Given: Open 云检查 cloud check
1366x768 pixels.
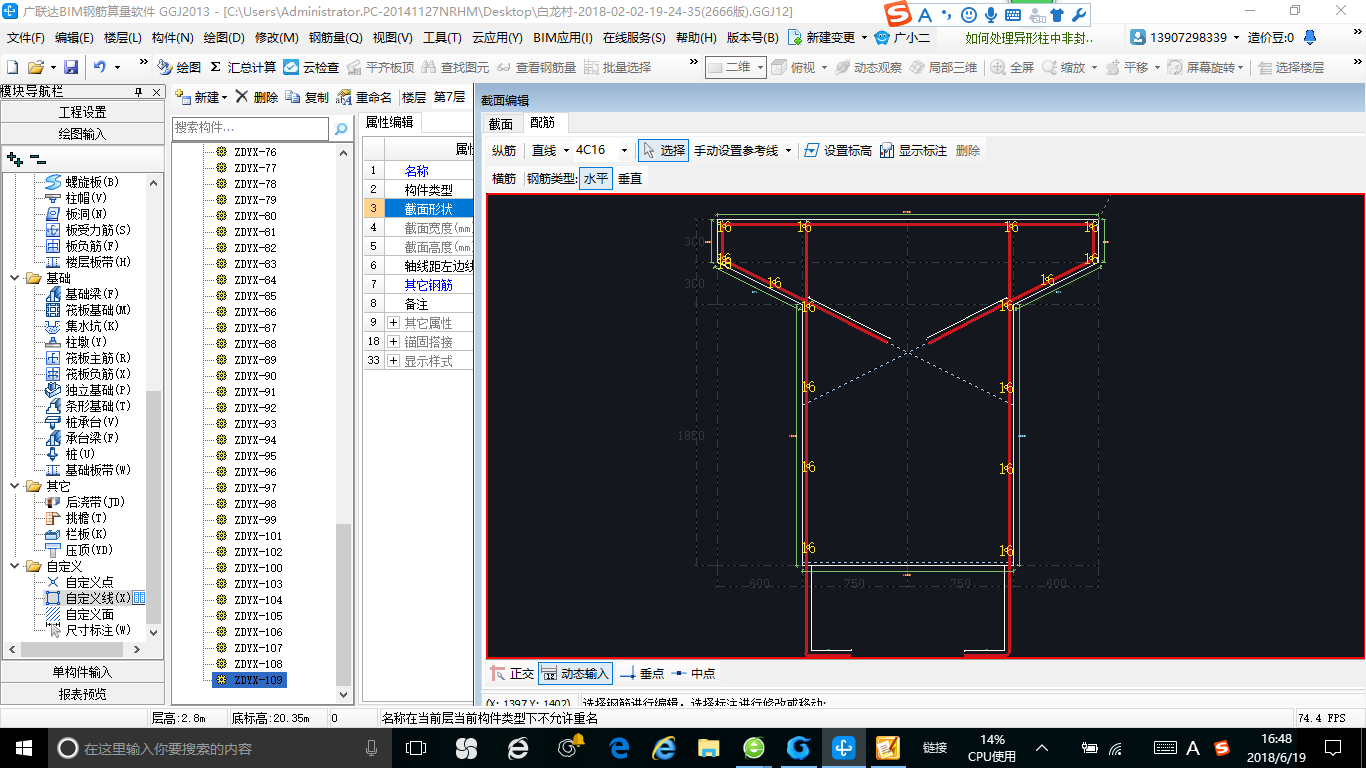Looking at the screenshot, I should tap(311, 67).
